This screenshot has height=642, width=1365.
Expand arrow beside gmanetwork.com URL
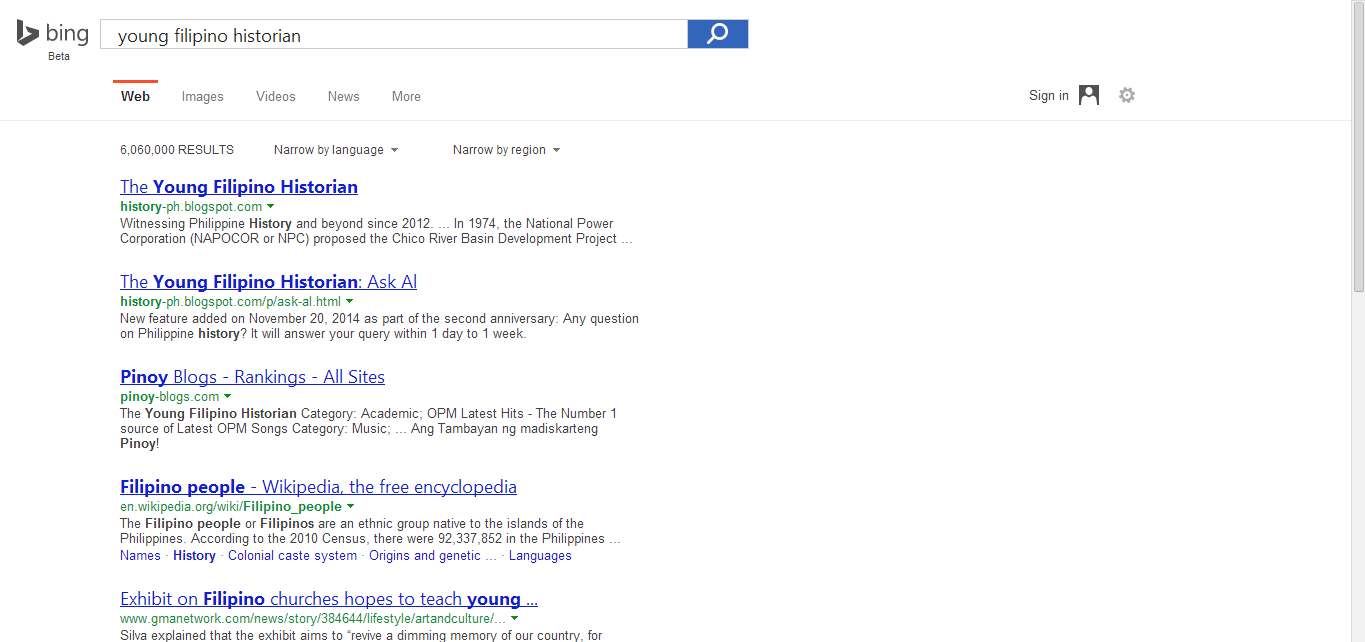pos(513,619)
